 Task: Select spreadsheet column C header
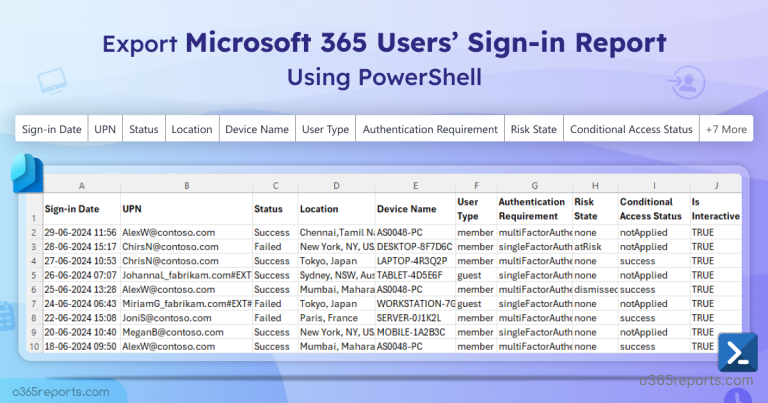275,186
